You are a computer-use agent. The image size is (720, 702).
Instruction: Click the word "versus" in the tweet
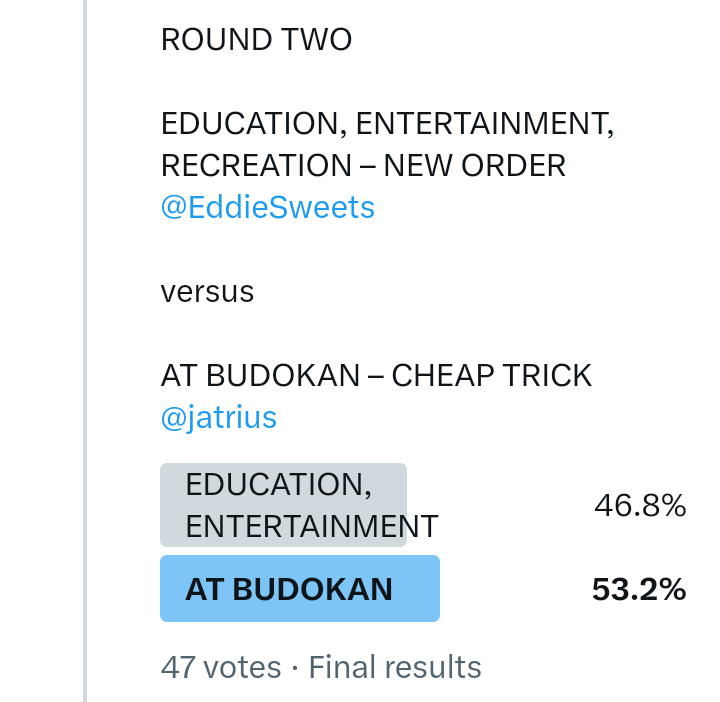click(x=207, y=292)
